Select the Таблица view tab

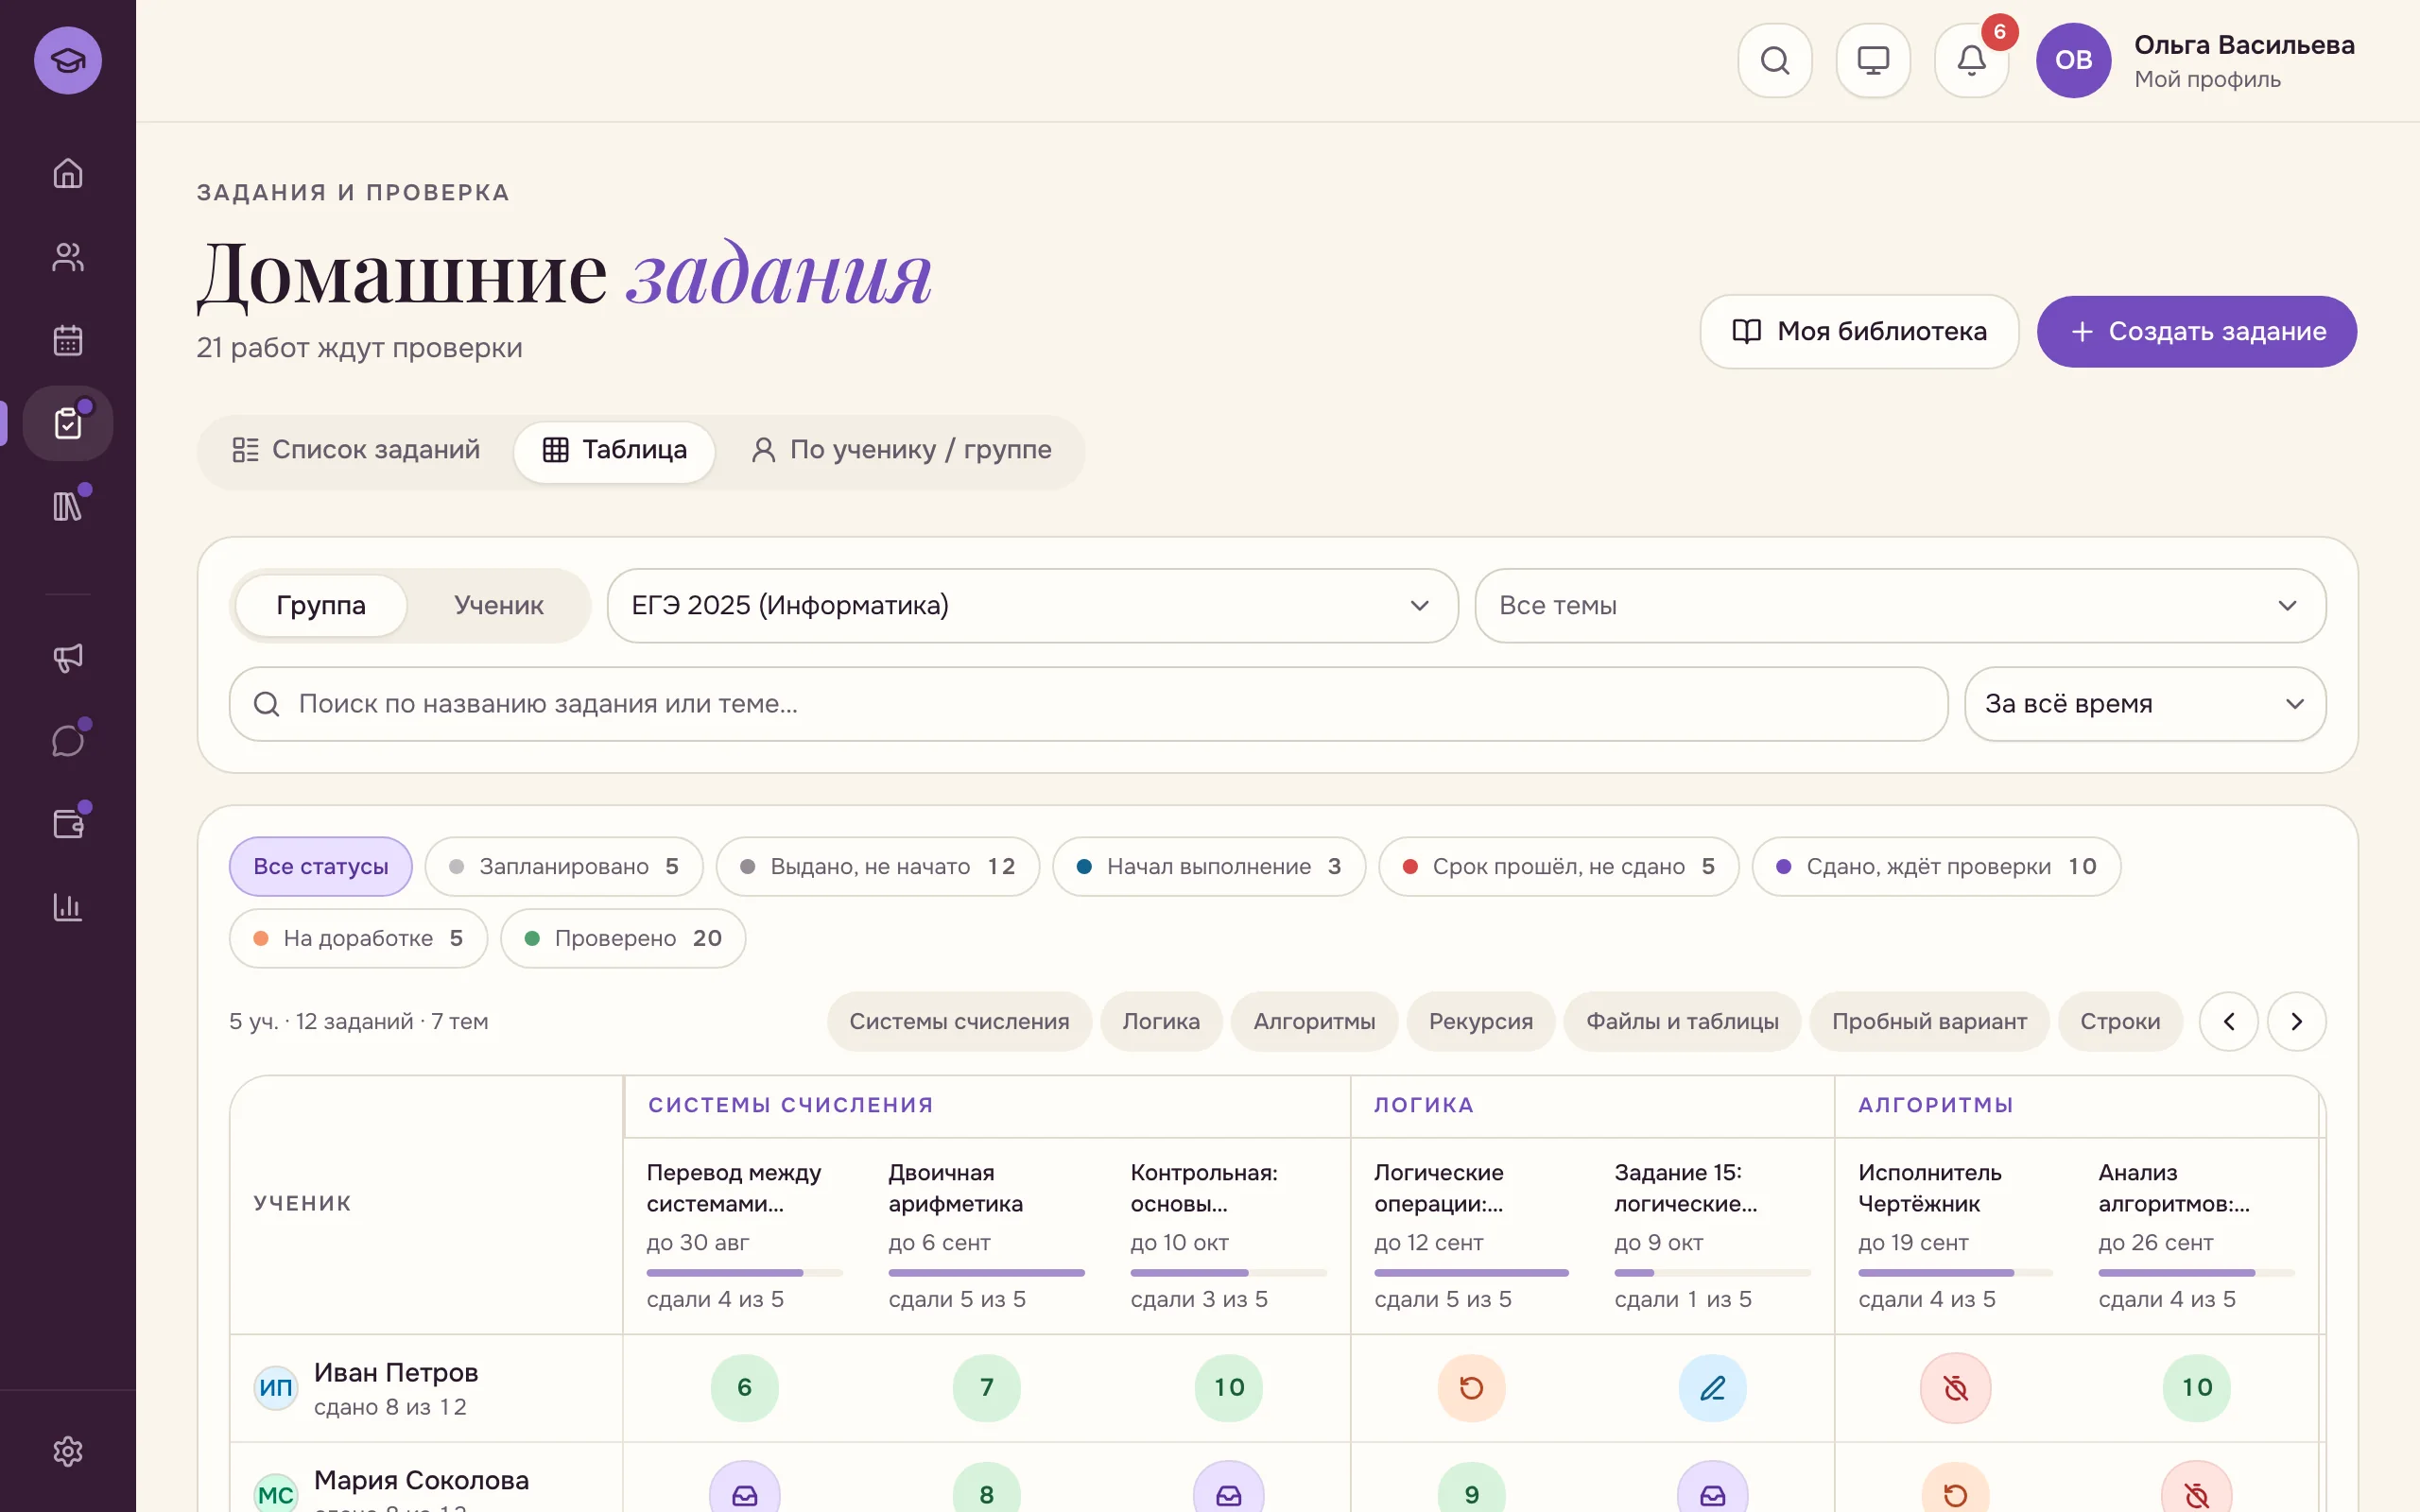tap(614, 450)
